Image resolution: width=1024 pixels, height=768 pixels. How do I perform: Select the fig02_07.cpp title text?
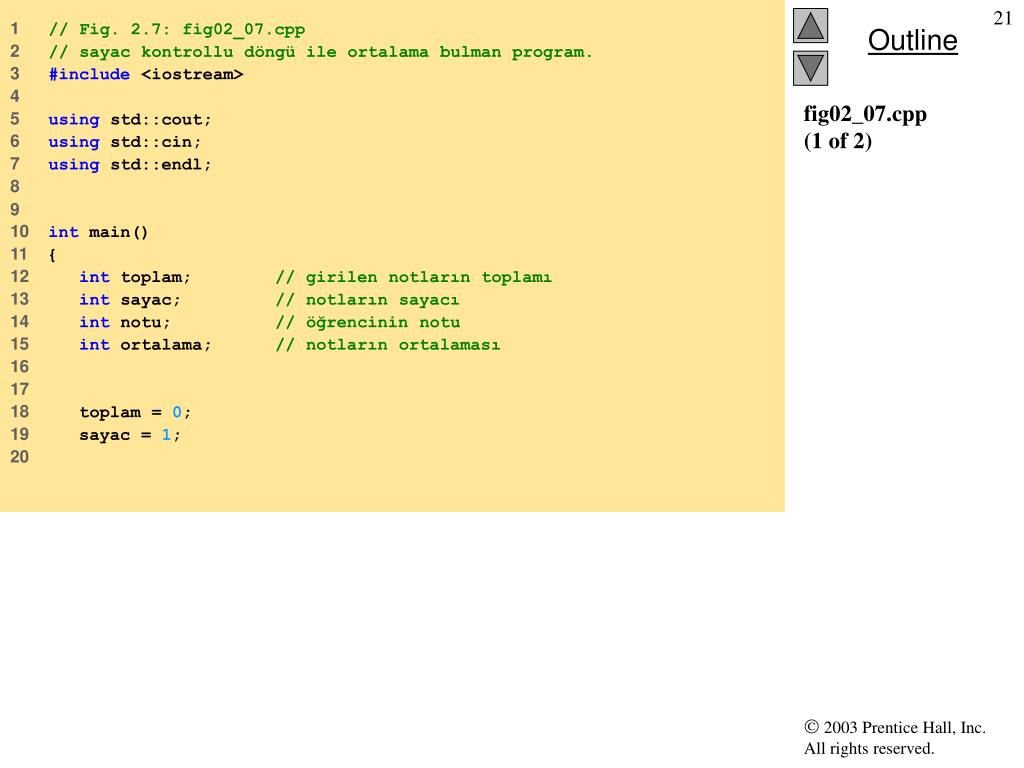point(865,114)
